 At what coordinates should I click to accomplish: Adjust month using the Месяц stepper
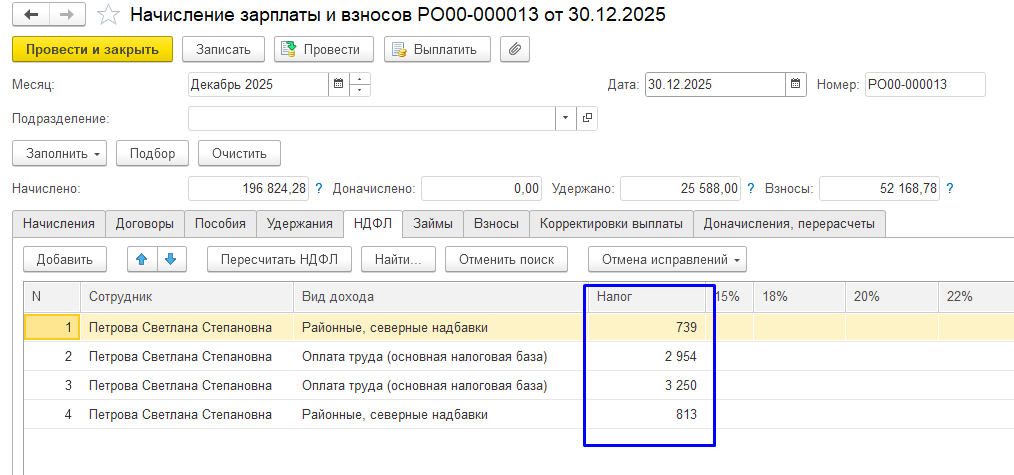tap(360, 85)
